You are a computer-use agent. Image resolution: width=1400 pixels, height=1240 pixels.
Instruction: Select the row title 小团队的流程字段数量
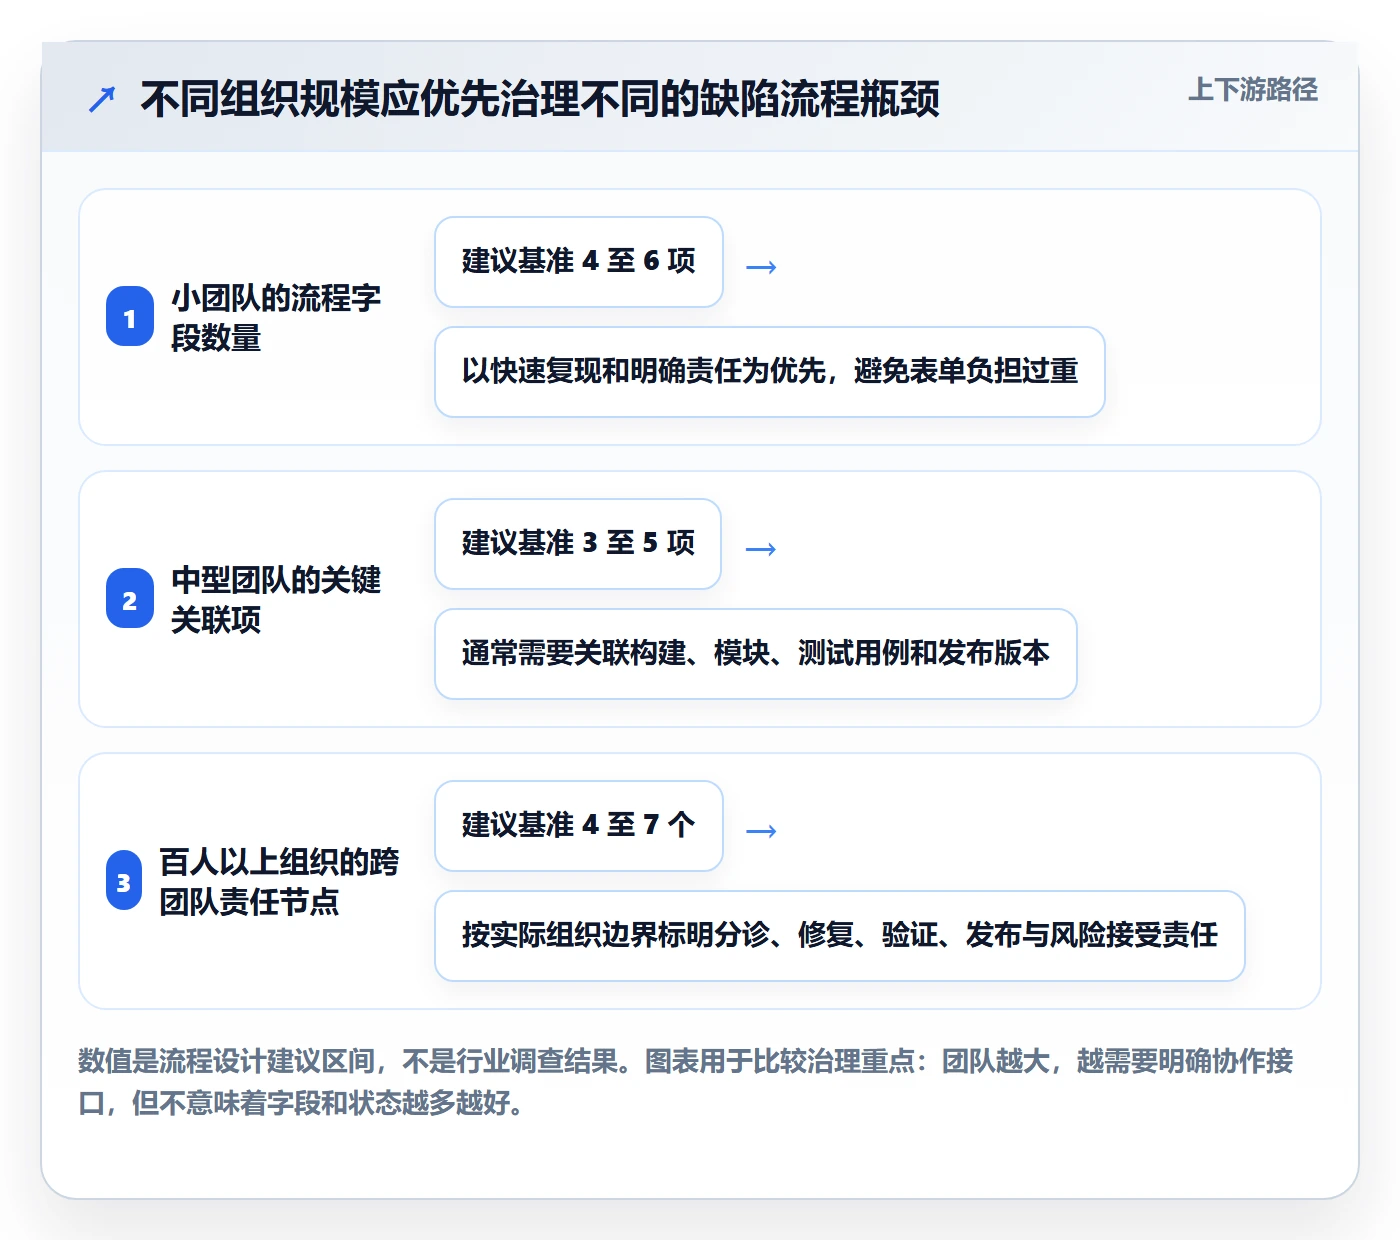click(276, 317)
